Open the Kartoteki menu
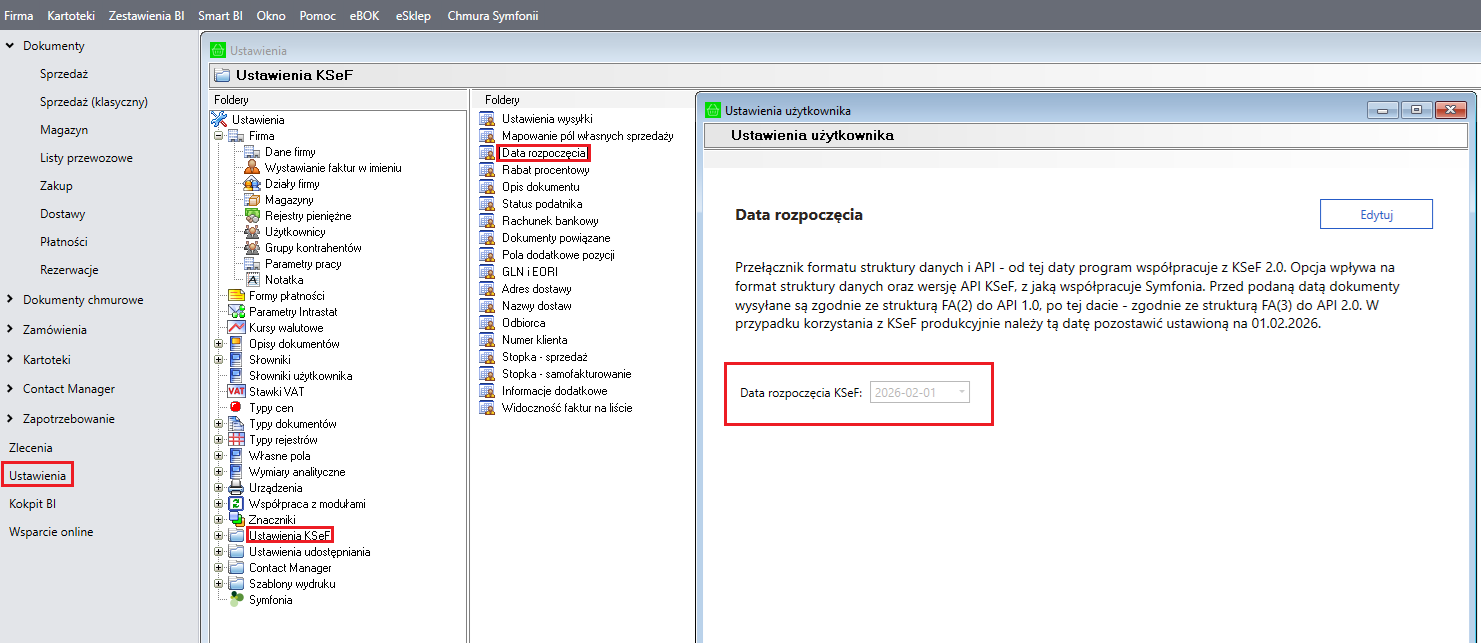1481x643 pixels. [x=71, y=16]
